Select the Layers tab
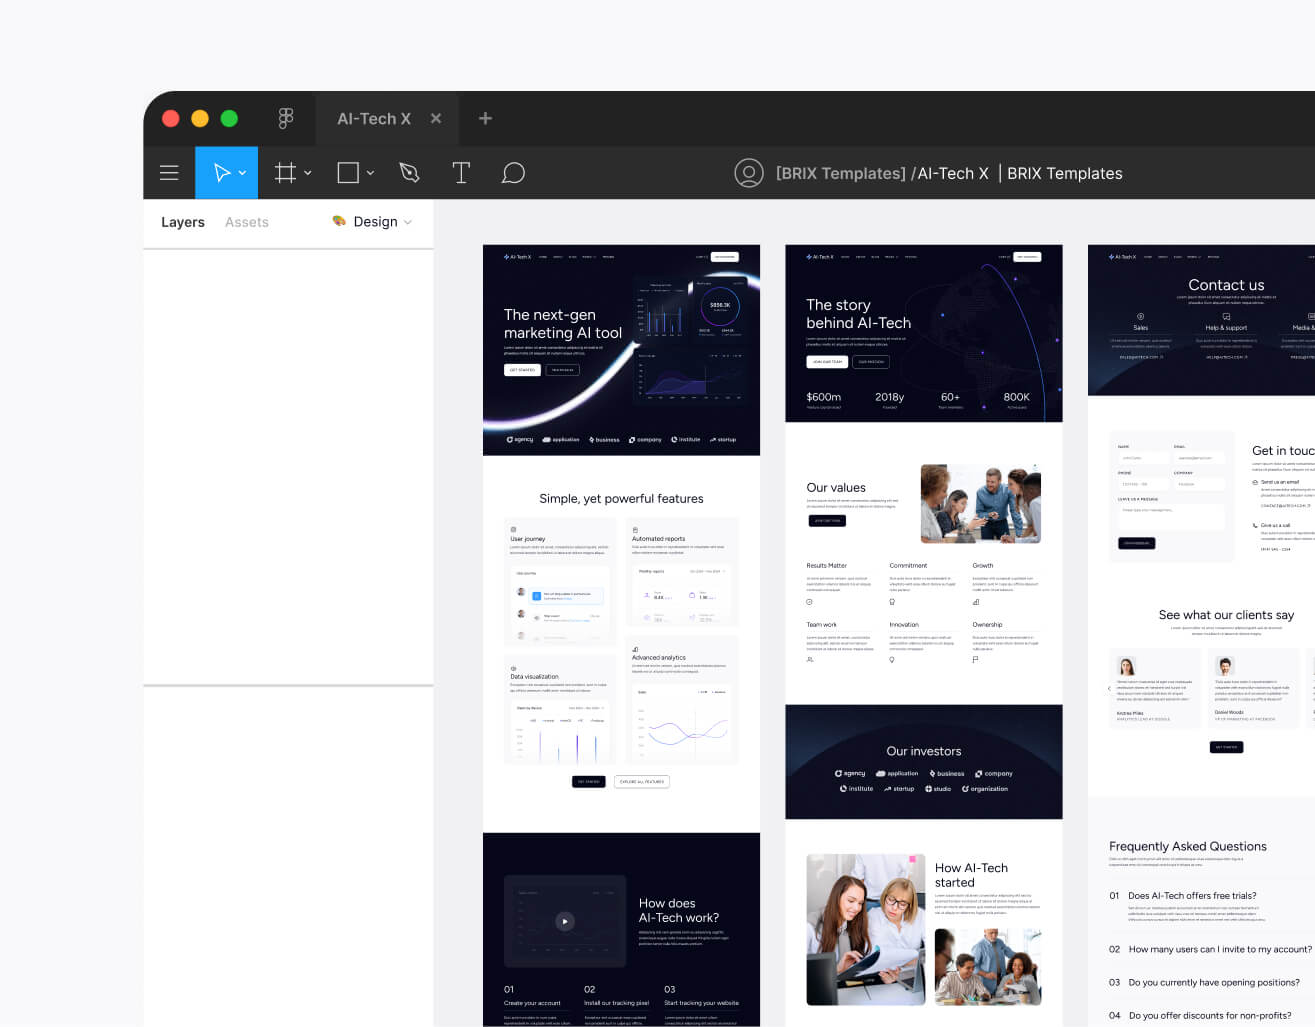 point(182,222)
